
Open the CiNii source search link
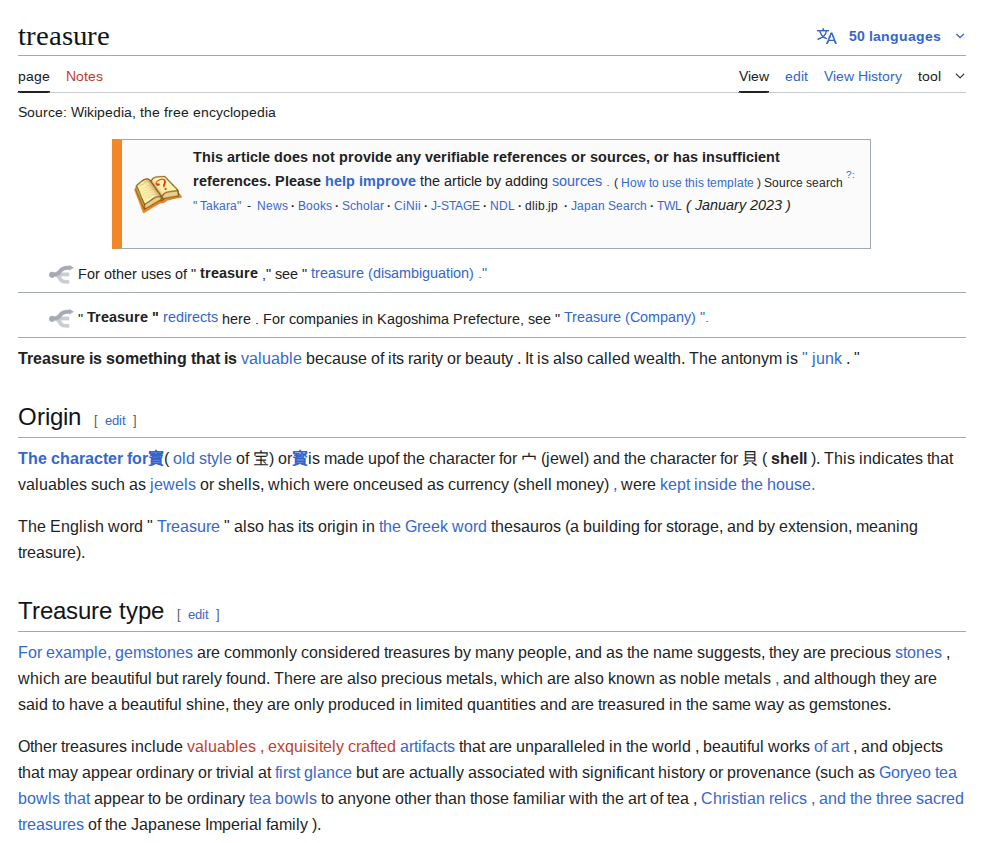[x=407, y=206]
